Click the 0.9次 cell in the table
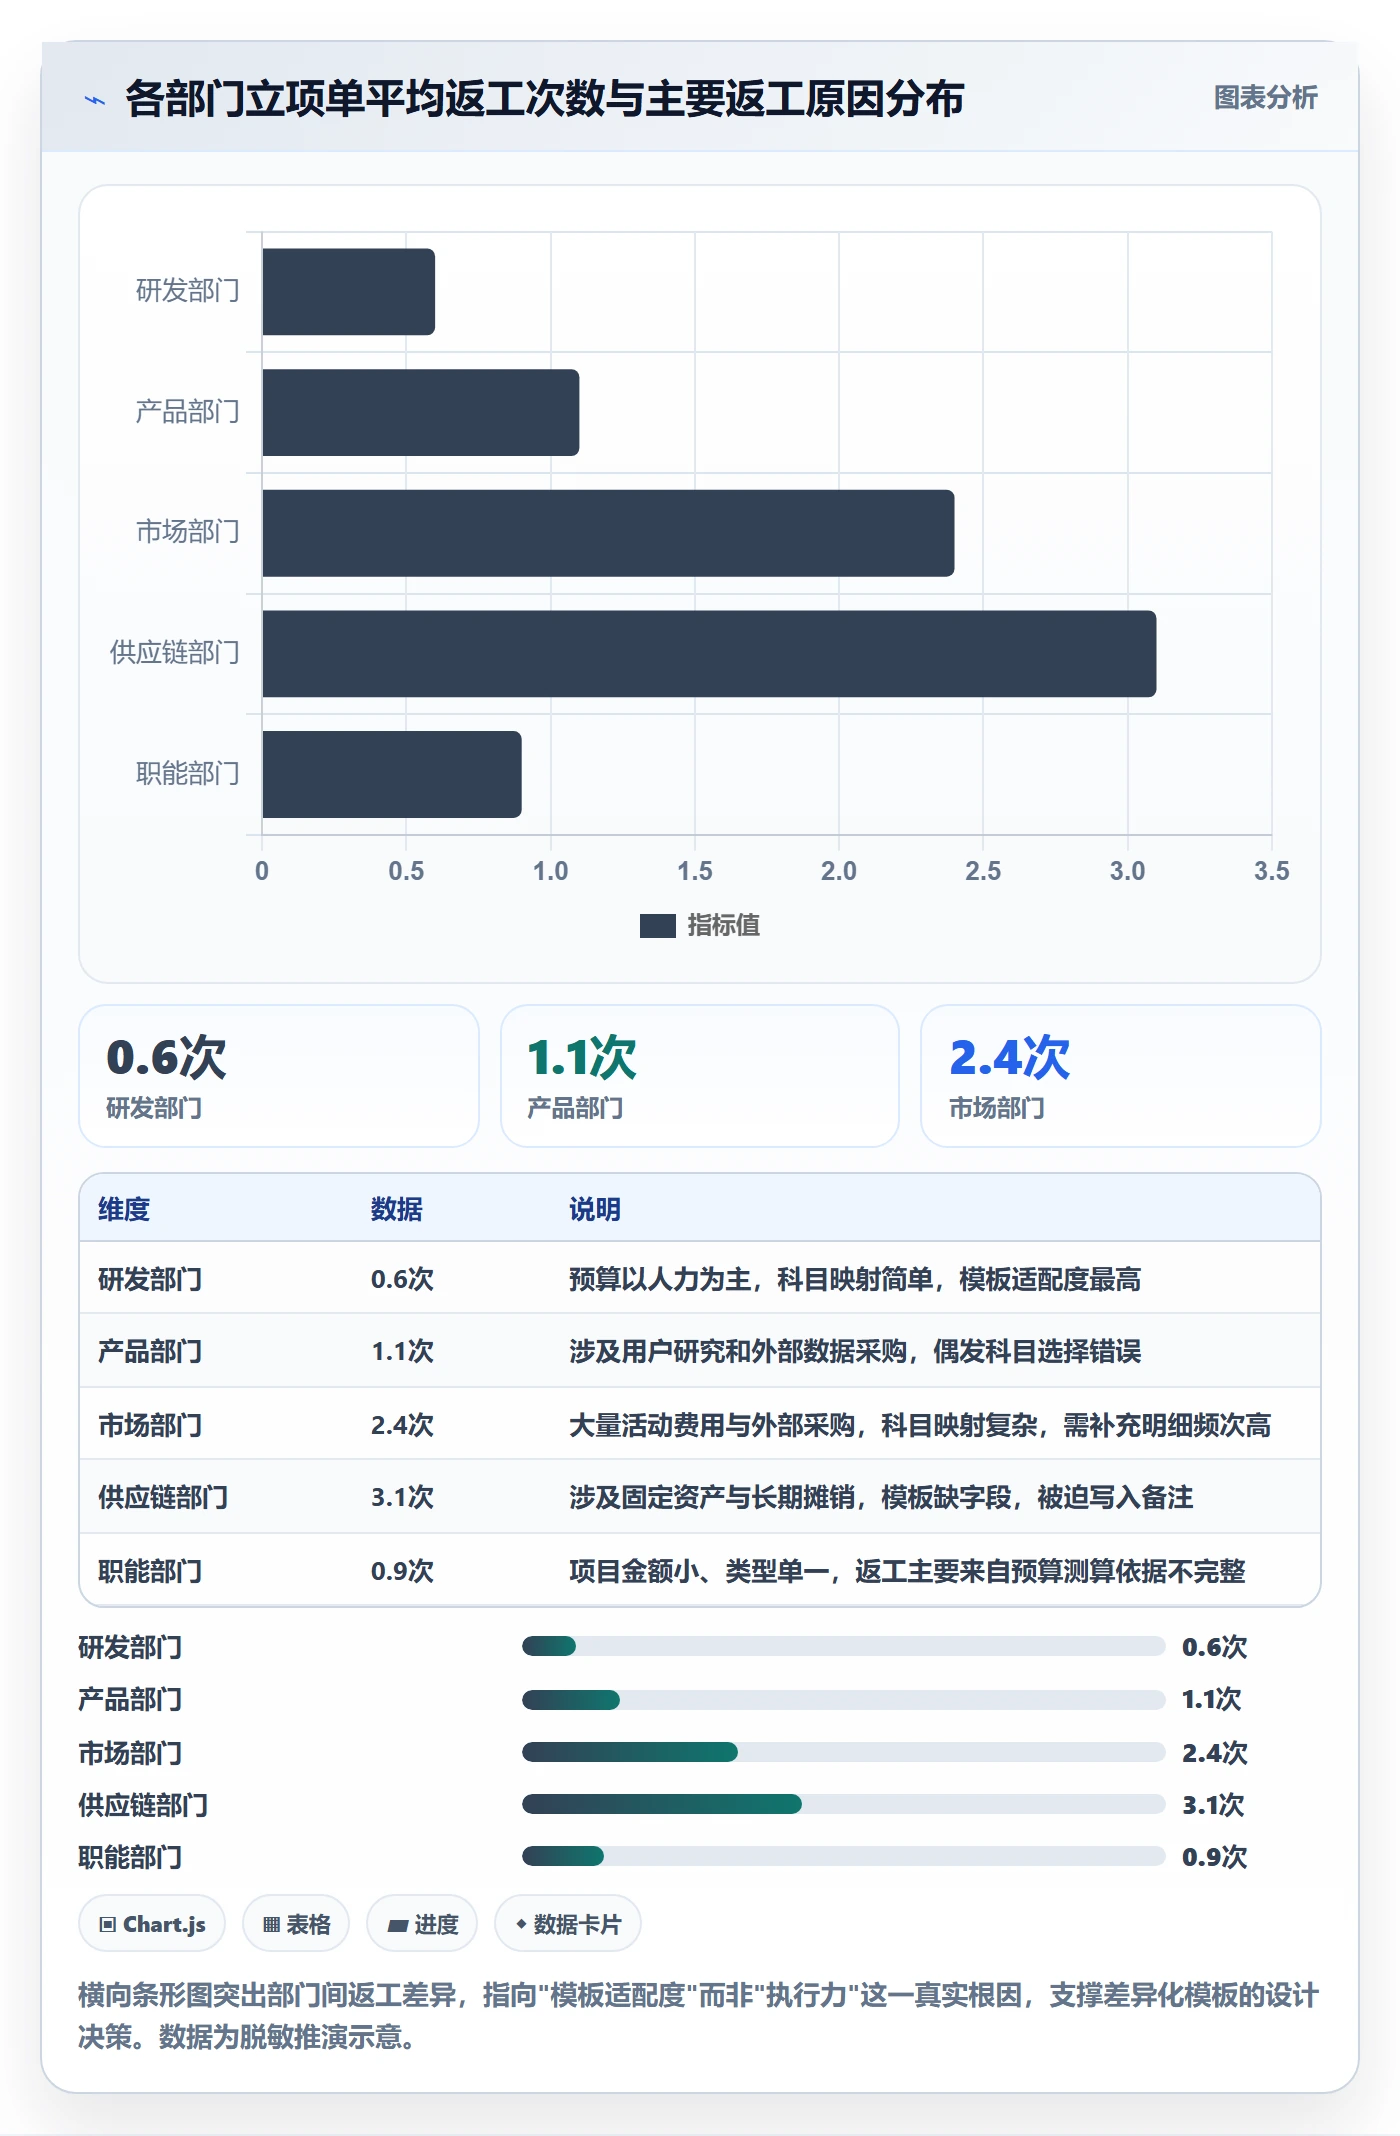 tap(403, 1571)
